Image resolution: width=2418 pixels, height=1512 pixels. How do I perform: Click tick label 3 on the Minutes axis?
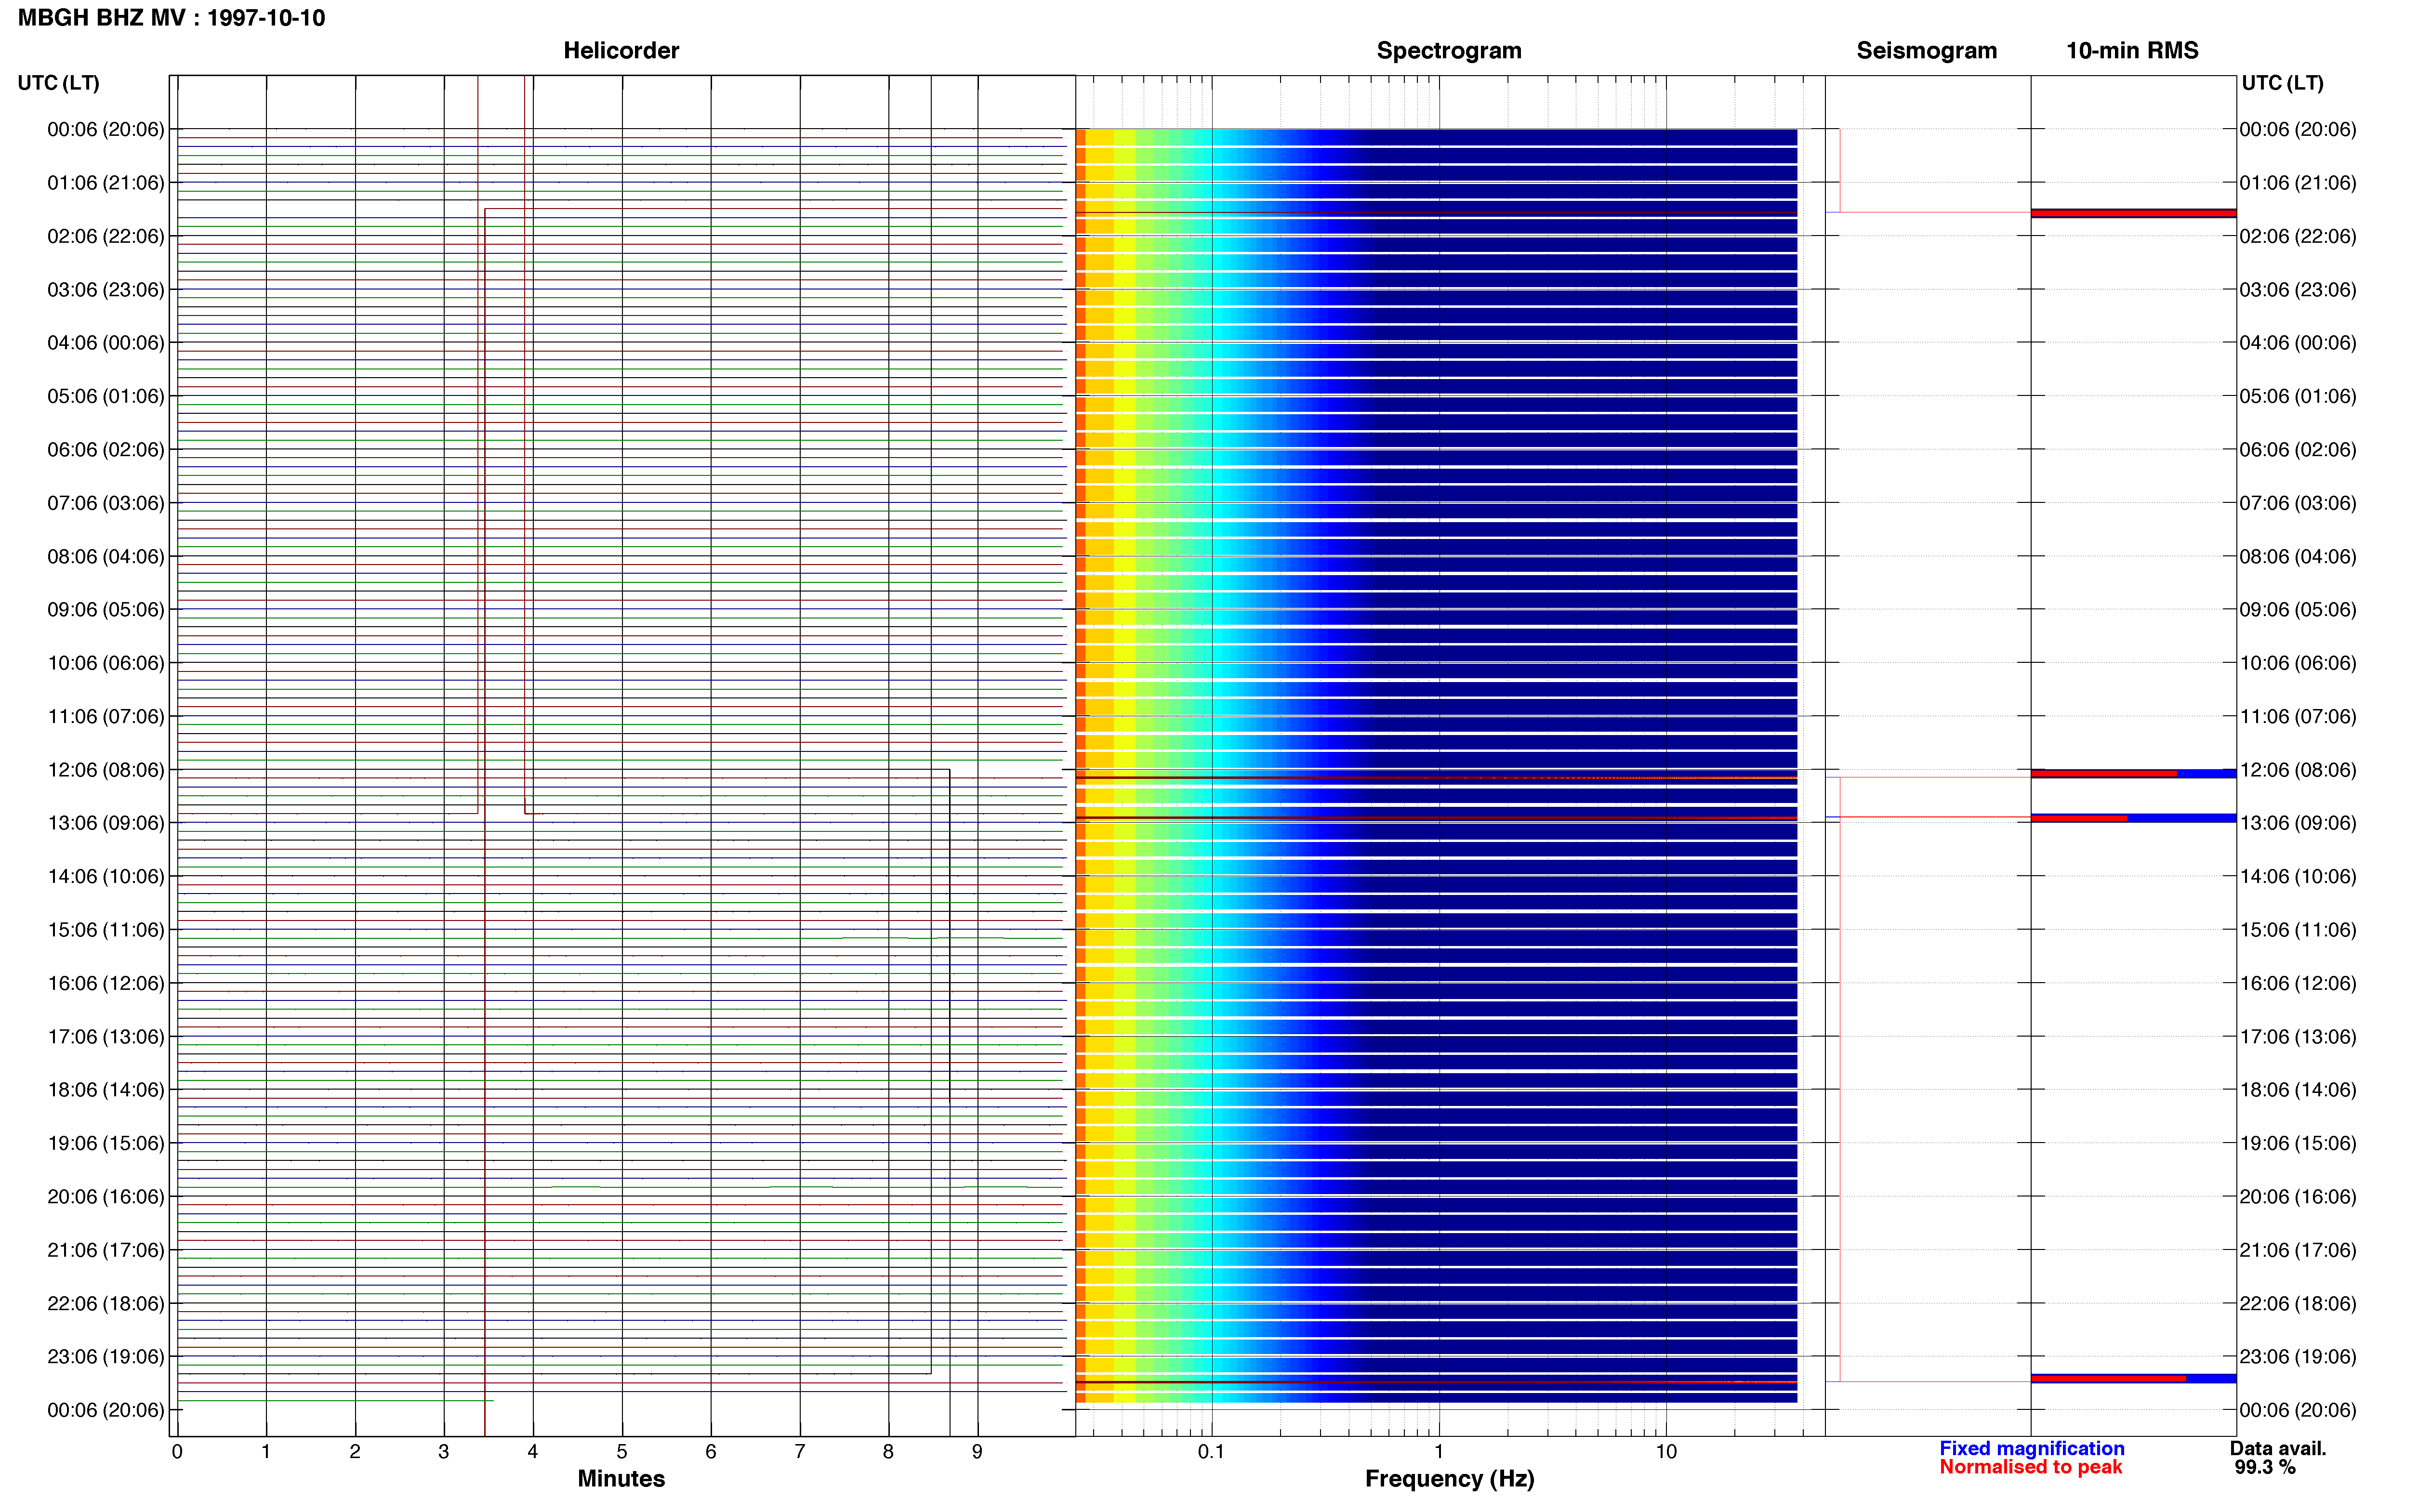pos(444,1452)
